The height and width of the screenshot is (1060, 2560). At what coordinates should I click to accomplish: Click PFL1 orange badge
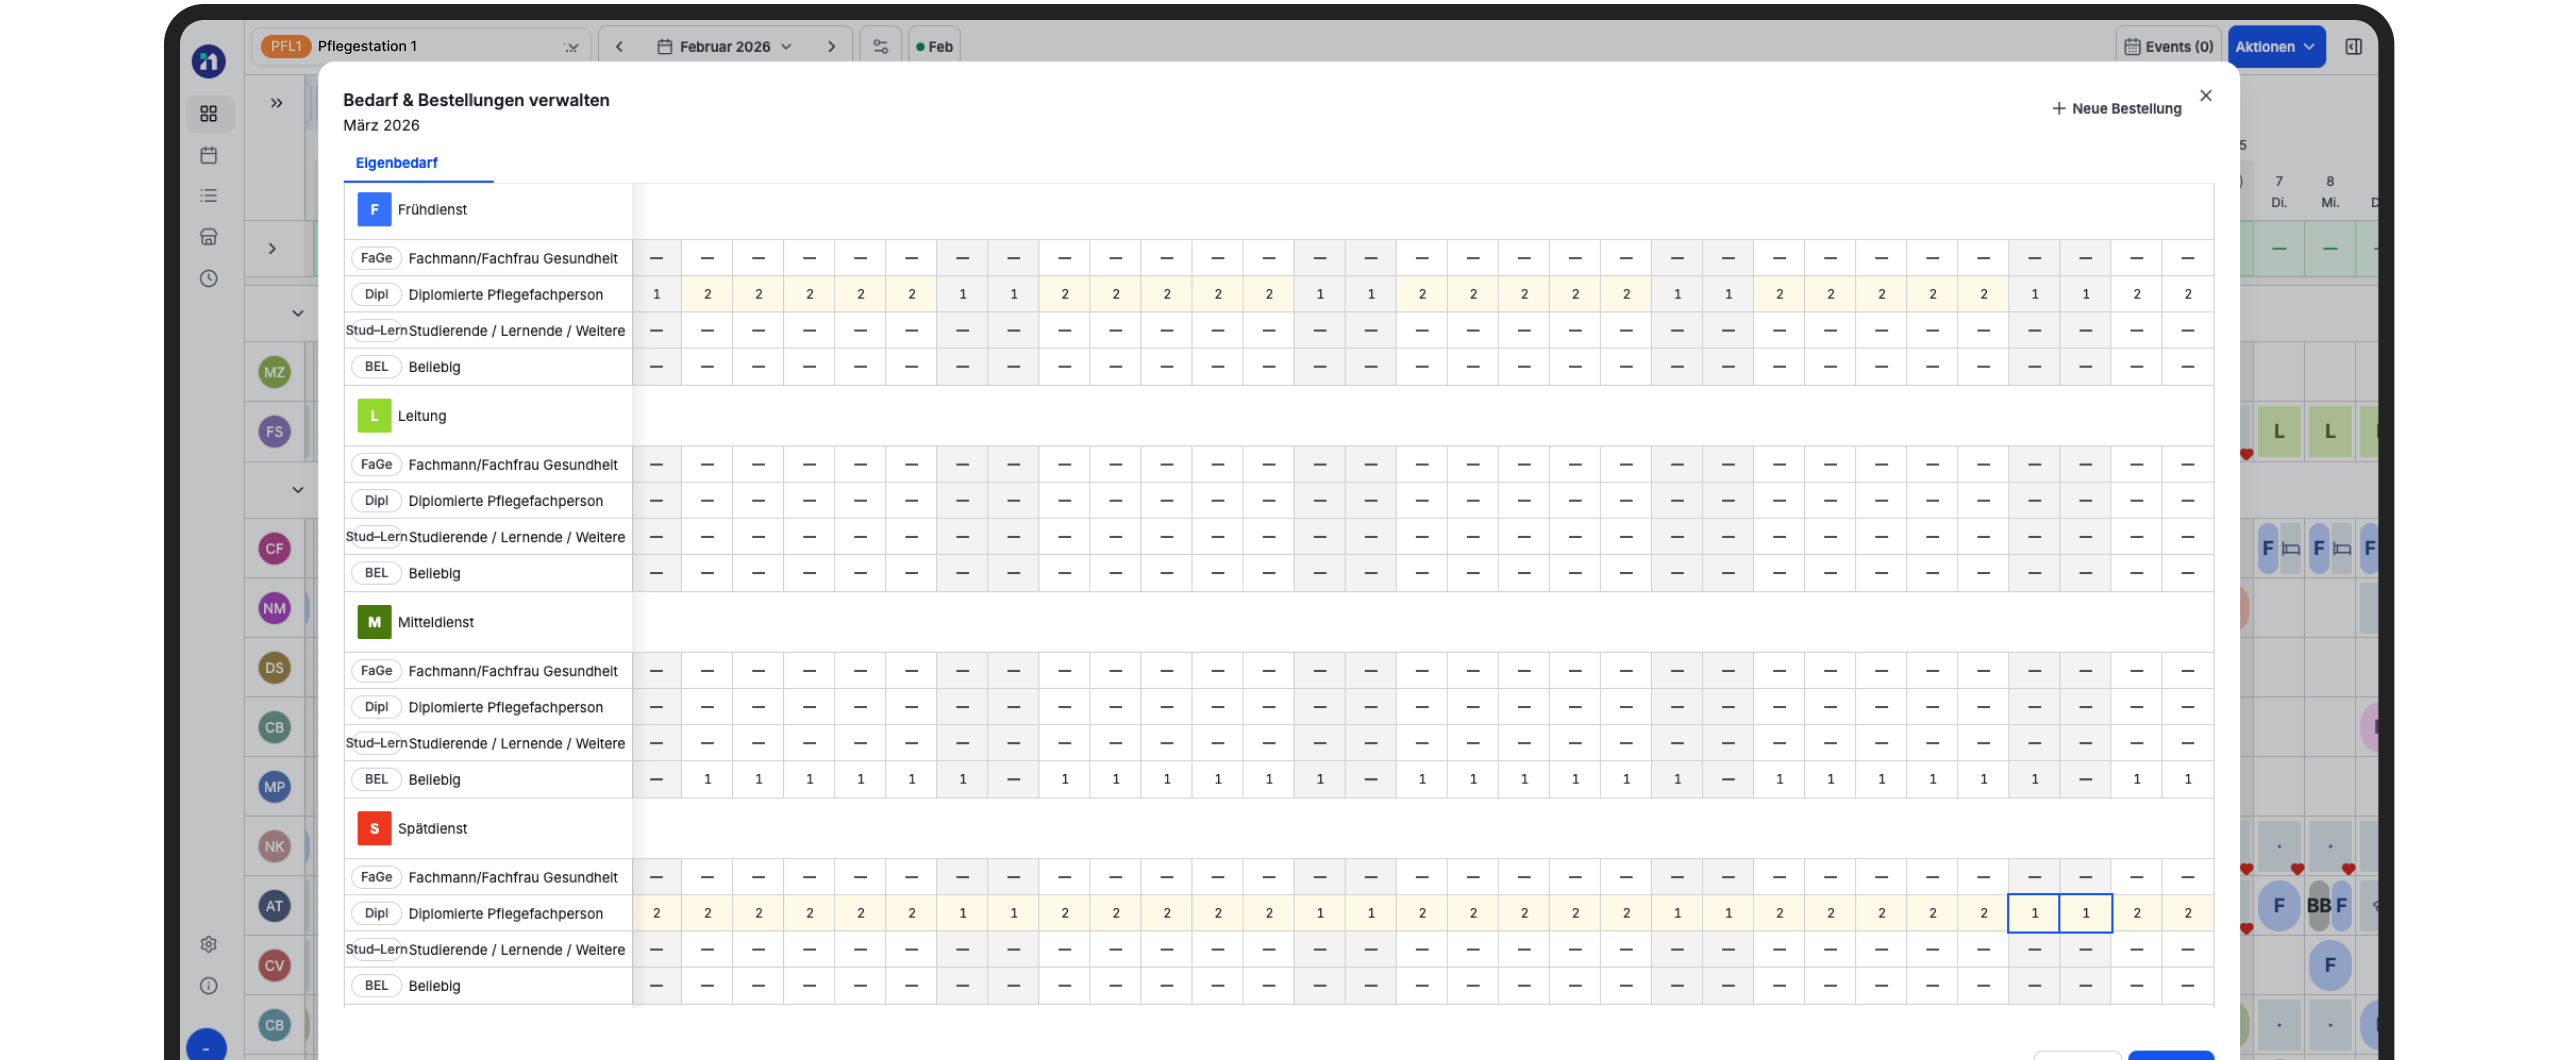click(x=286, y=46)
